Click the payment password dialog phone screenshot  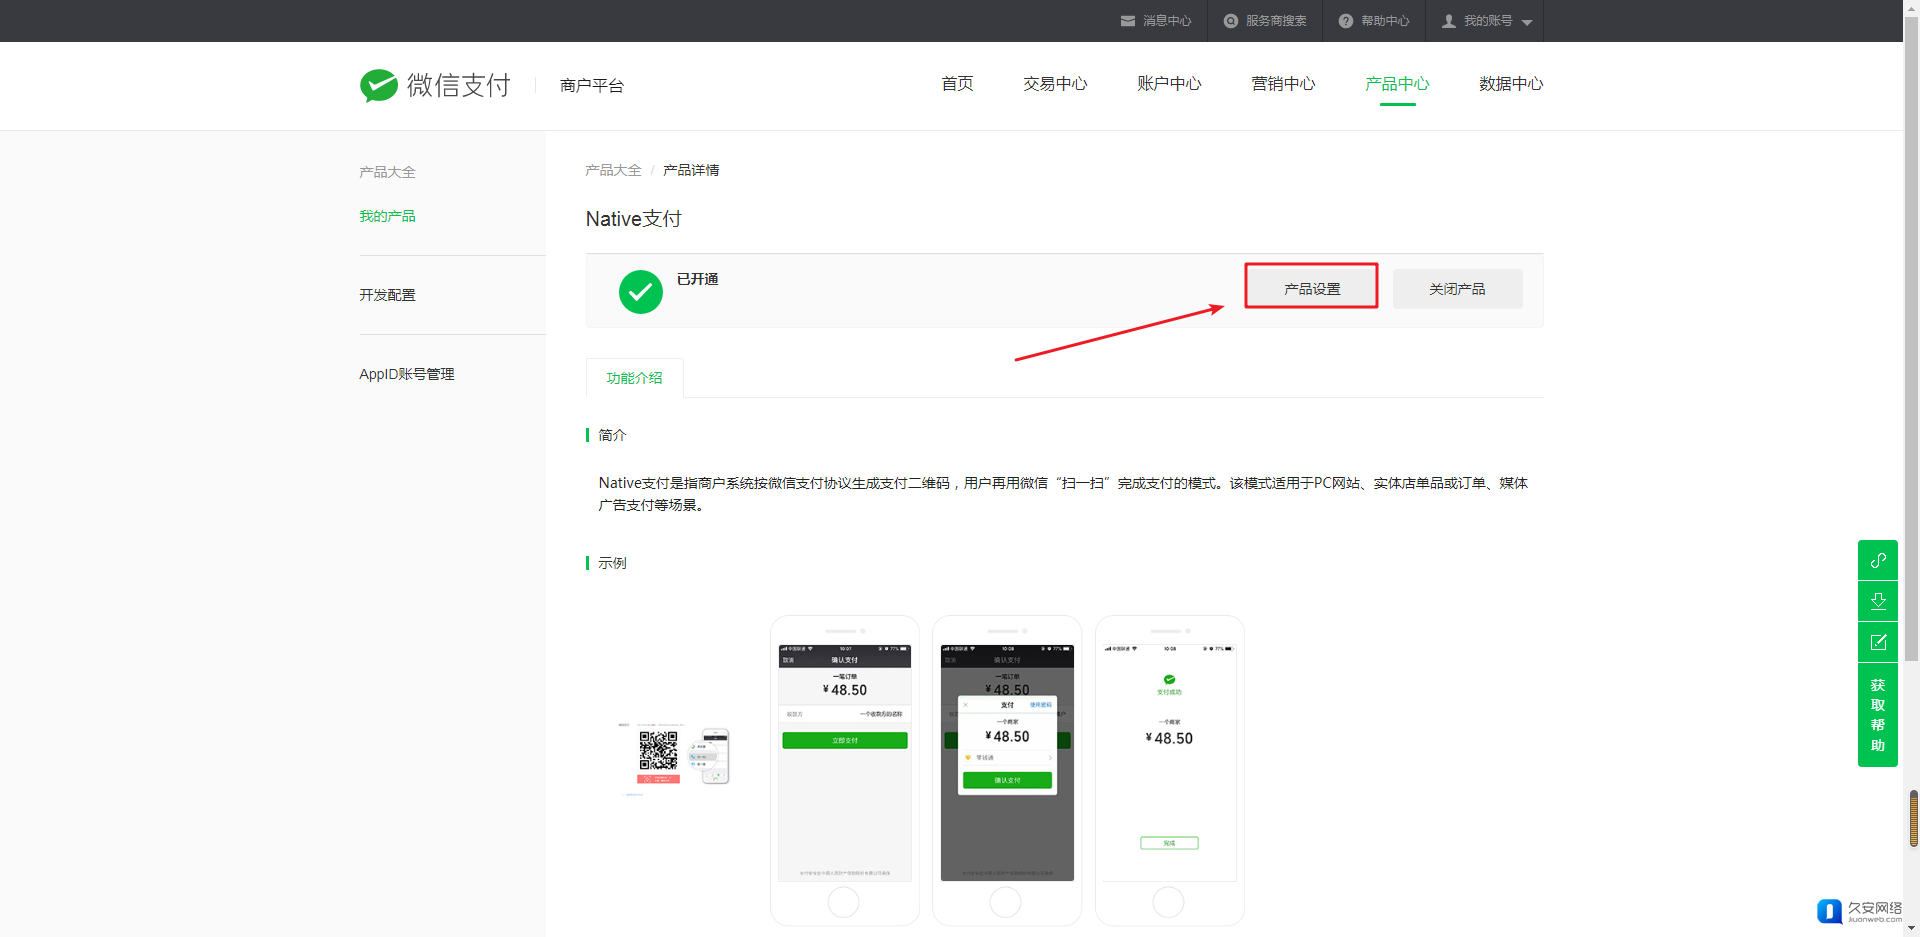click(x=1007, y=770)
